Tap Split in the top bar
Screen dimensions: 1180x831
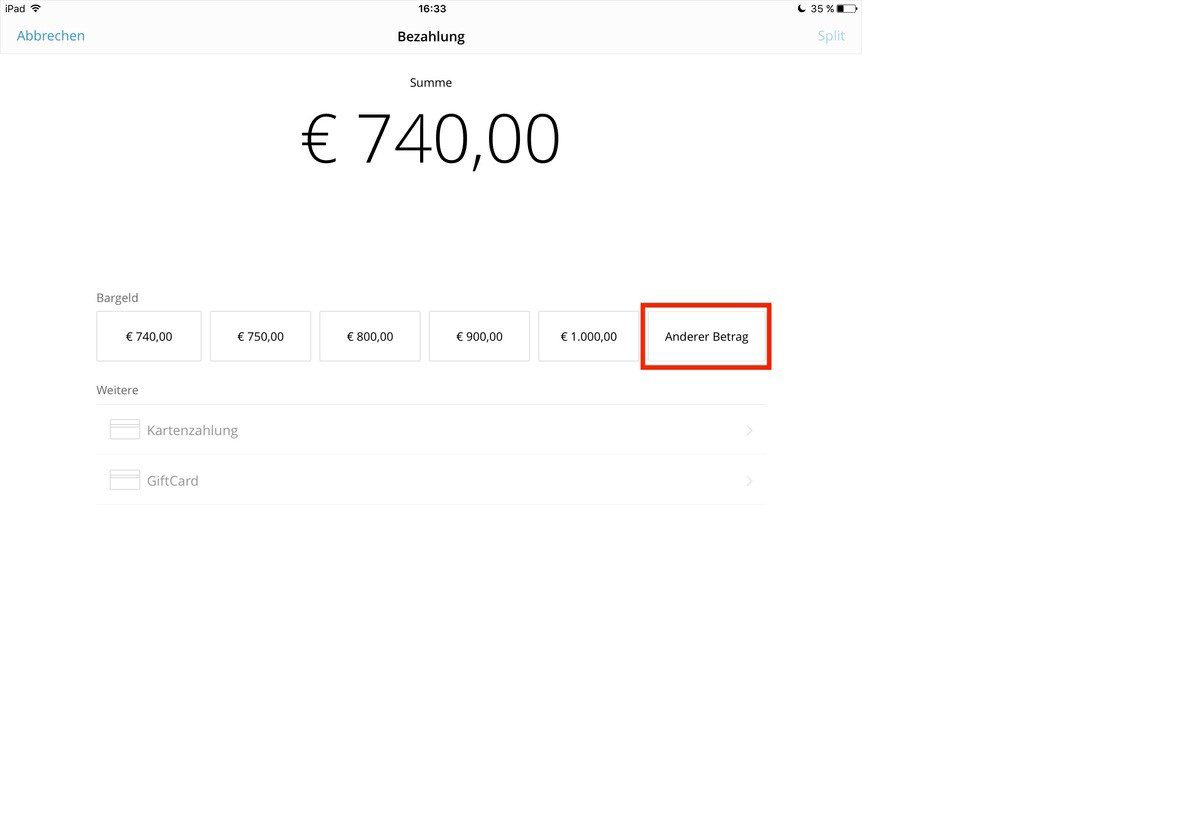click(x=831, y=36)
